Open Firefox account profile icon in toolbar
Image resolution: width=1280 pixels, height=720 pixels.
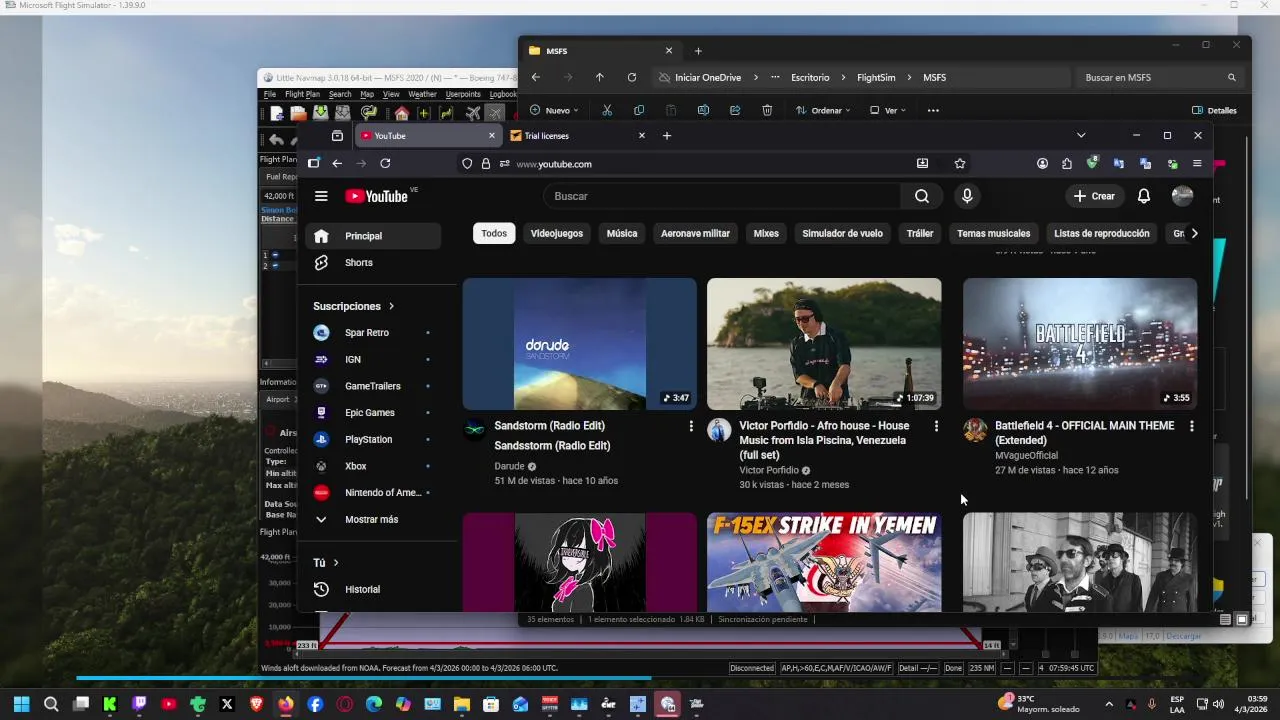(x=1042, y=163)
